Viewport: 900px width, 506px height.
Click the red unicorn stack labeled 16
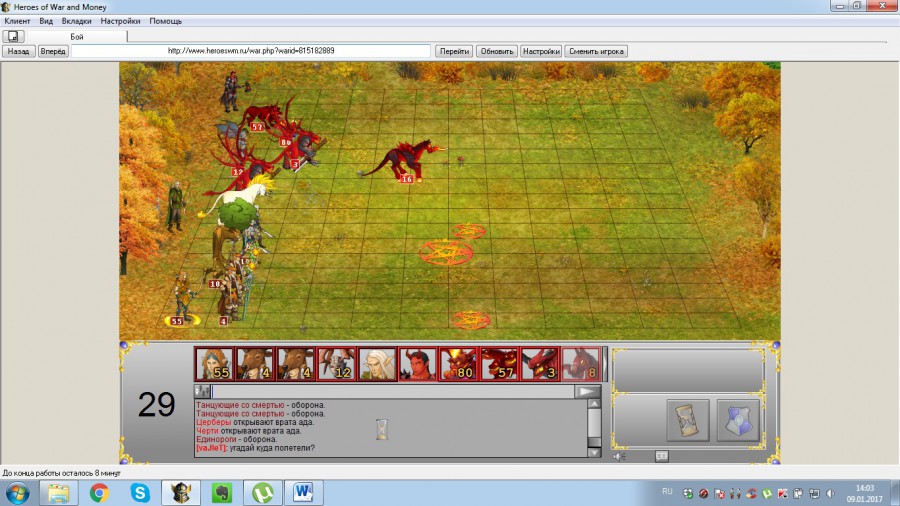(x=406, y=161)
